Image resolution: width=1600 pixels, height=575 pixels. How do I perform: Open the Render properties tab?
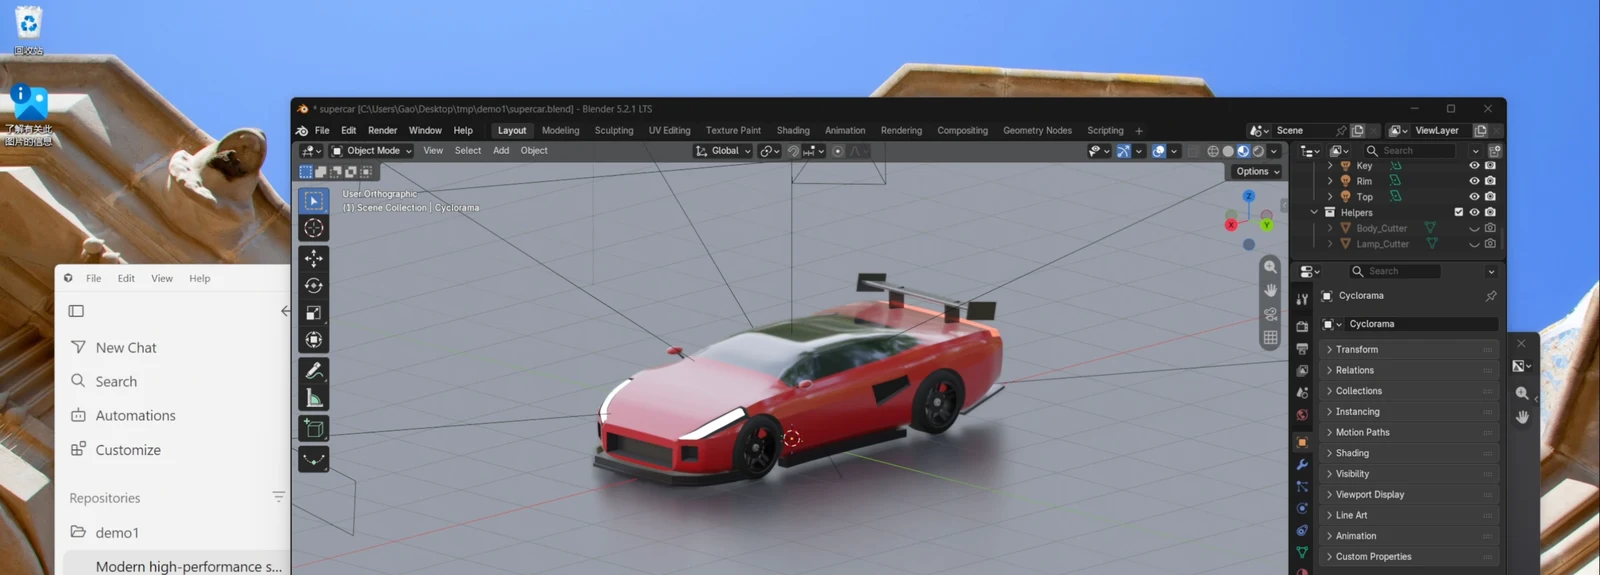[x=1302, y=326]
